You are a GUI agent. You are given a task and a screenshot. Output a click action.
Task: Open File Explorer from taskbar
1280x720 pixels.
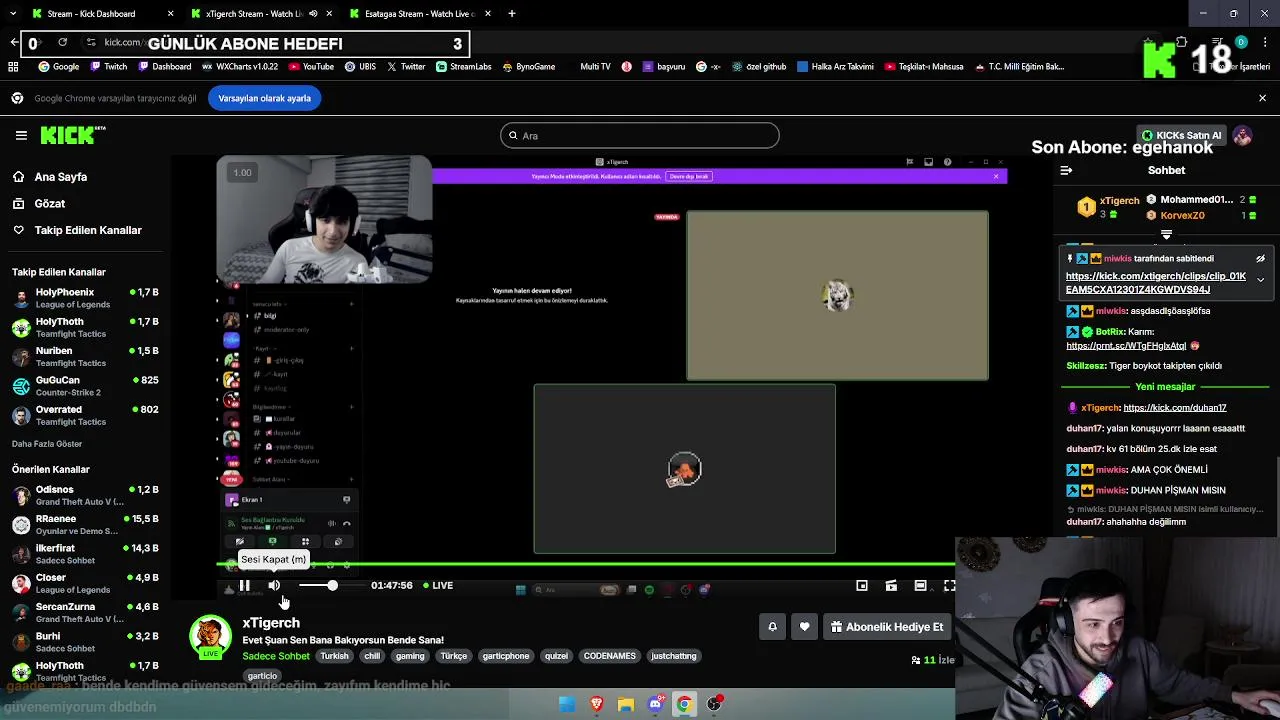(x=626, y=704)
